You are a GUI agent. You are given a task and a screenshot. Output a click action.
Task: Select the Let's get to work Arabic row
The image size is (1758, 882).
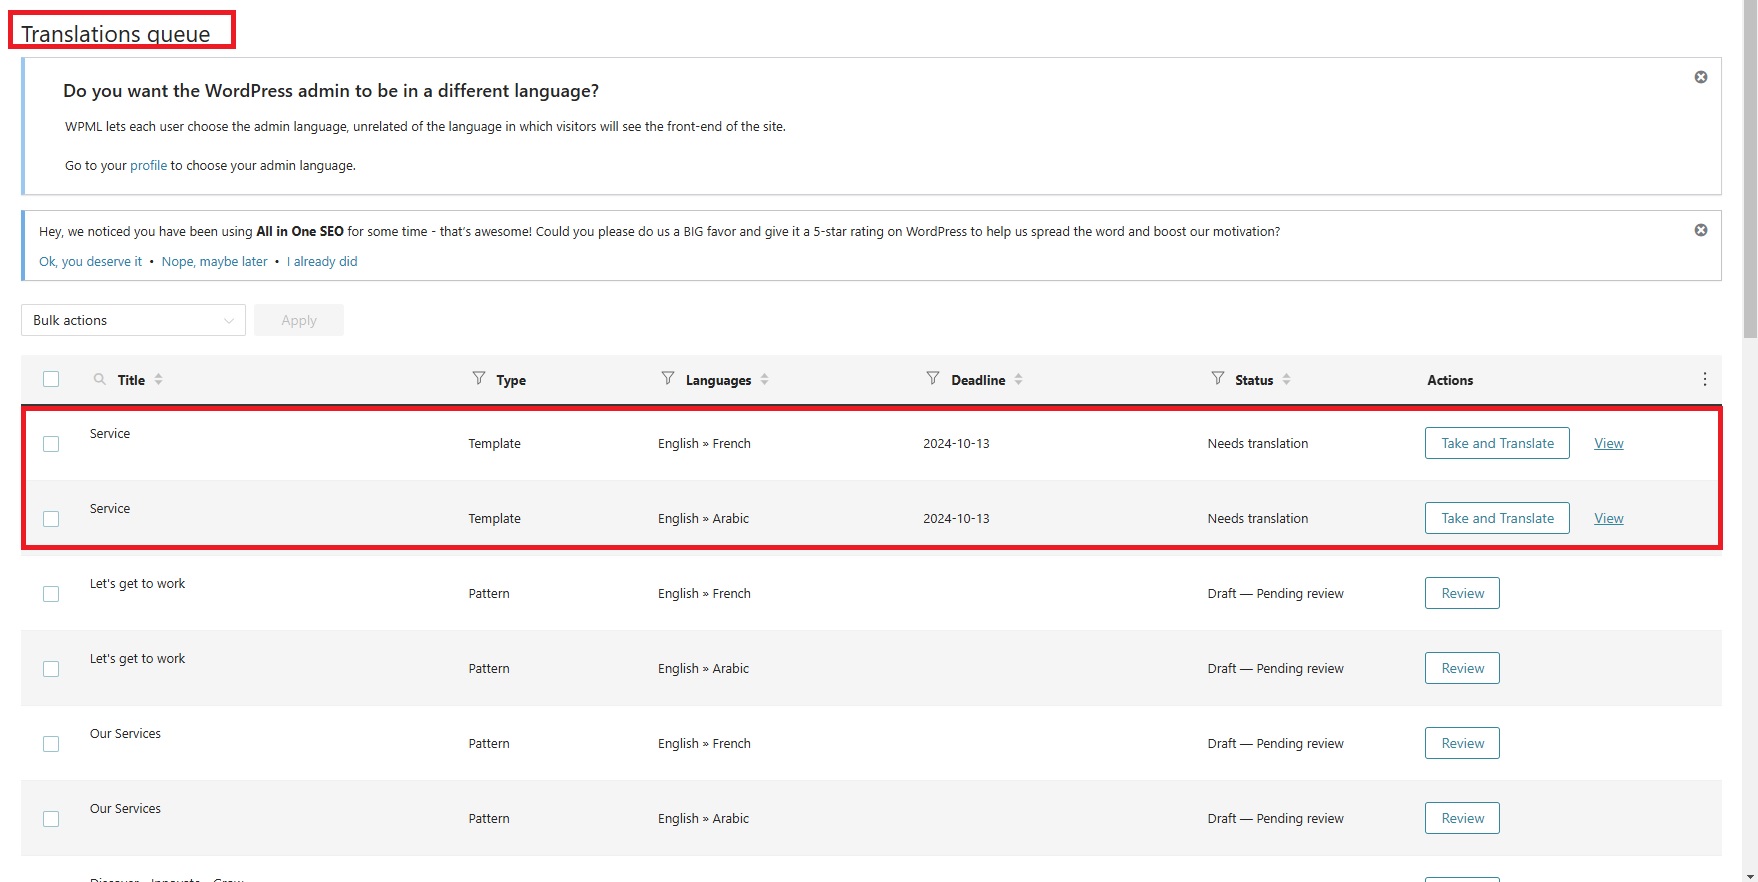[x=51, y=669]
